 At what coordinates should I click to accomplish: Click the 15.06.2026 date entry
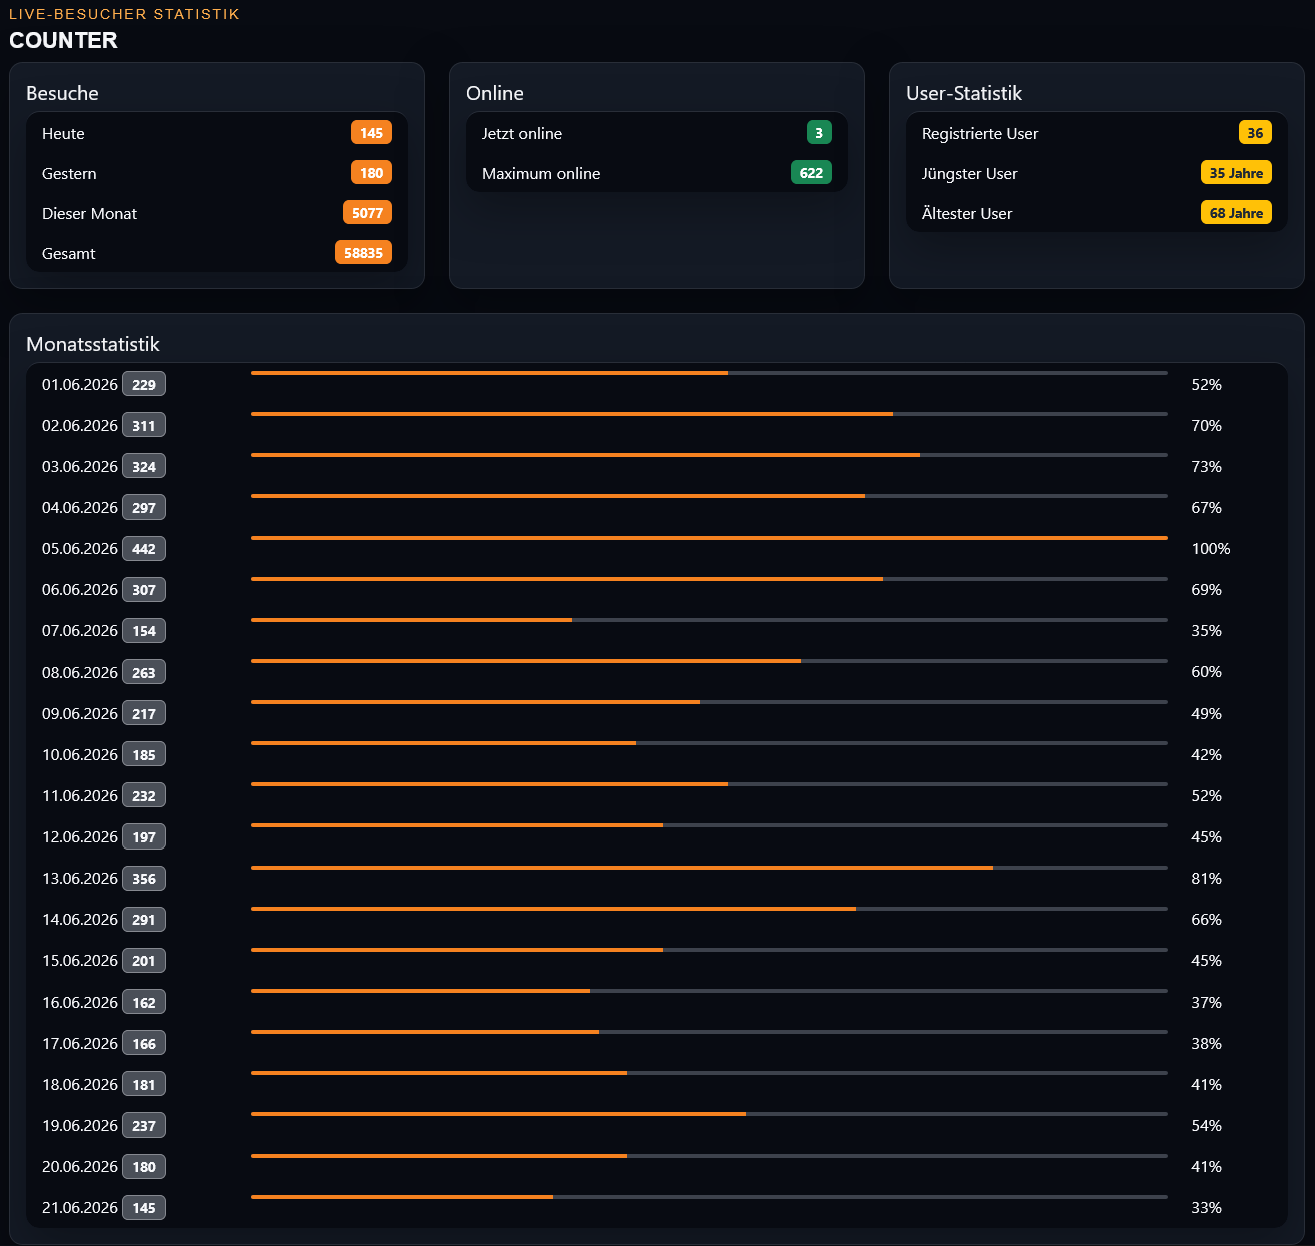click(80, 961)
